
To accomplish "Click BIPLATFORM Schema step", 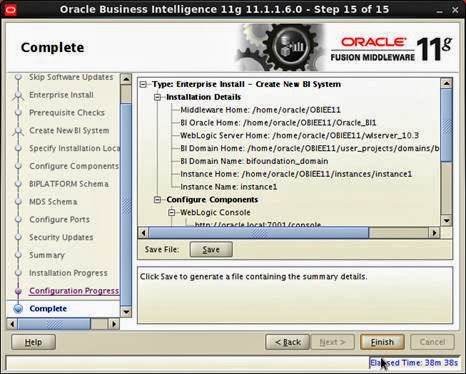I will [69, 184].
